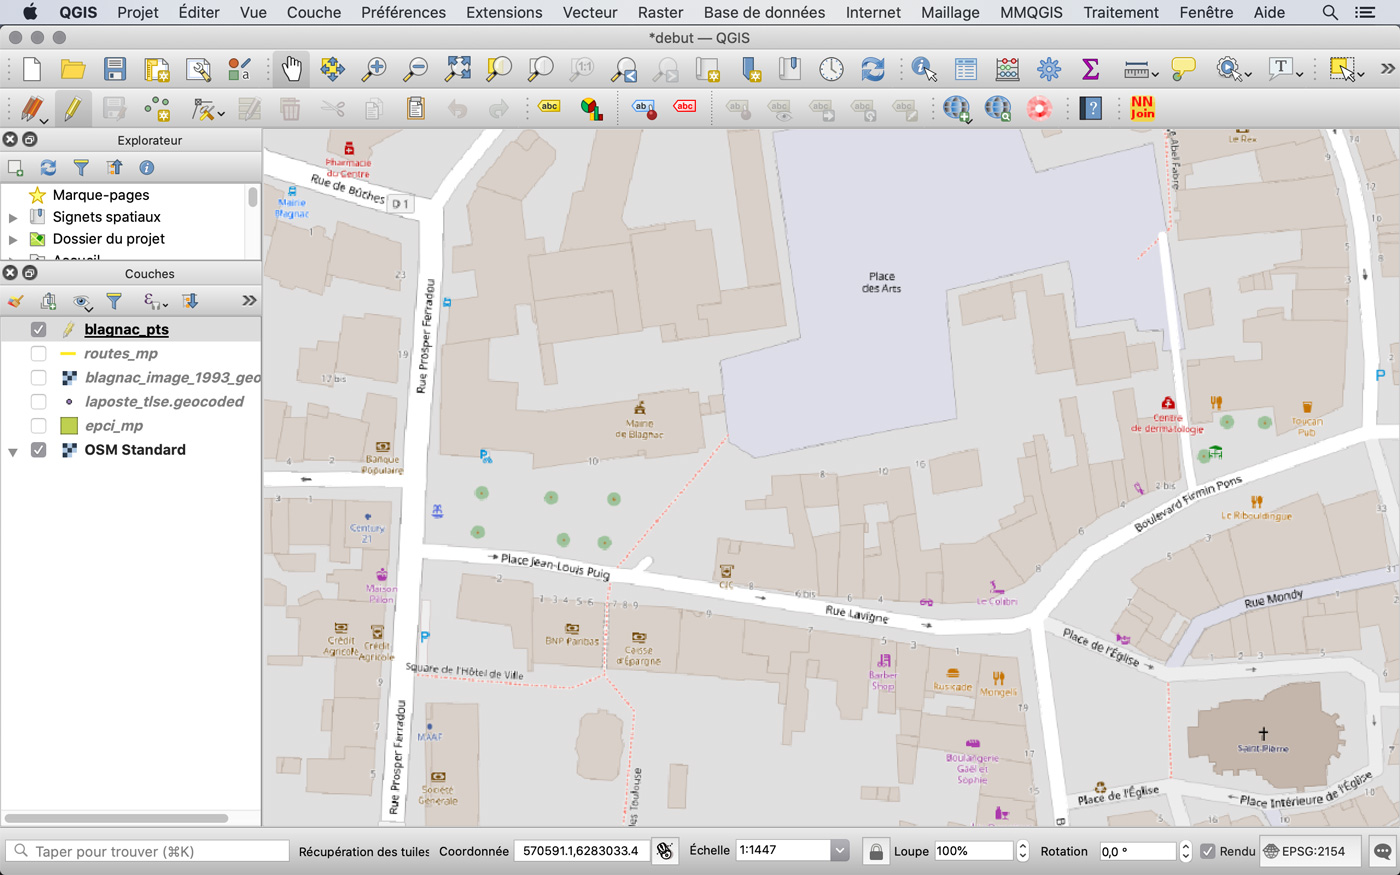Click the Refresh map icon

pyautogui.click(x=873, y=69)
